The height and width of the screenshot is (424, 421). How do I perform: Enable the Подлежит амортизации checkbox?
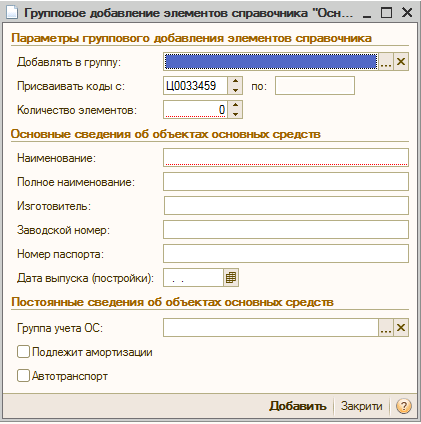pos(23,352)
